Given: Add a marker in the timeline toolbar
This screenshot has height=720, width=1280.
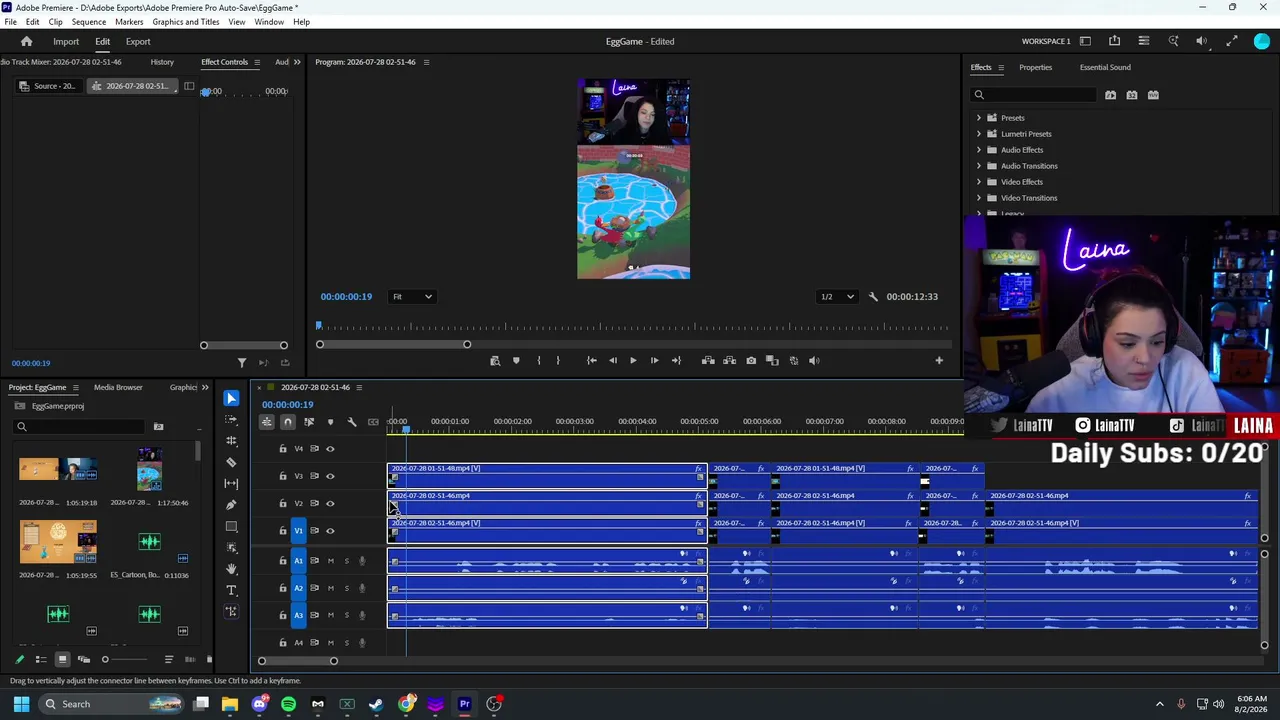Looking at the screenshot, I should (330, 422).
